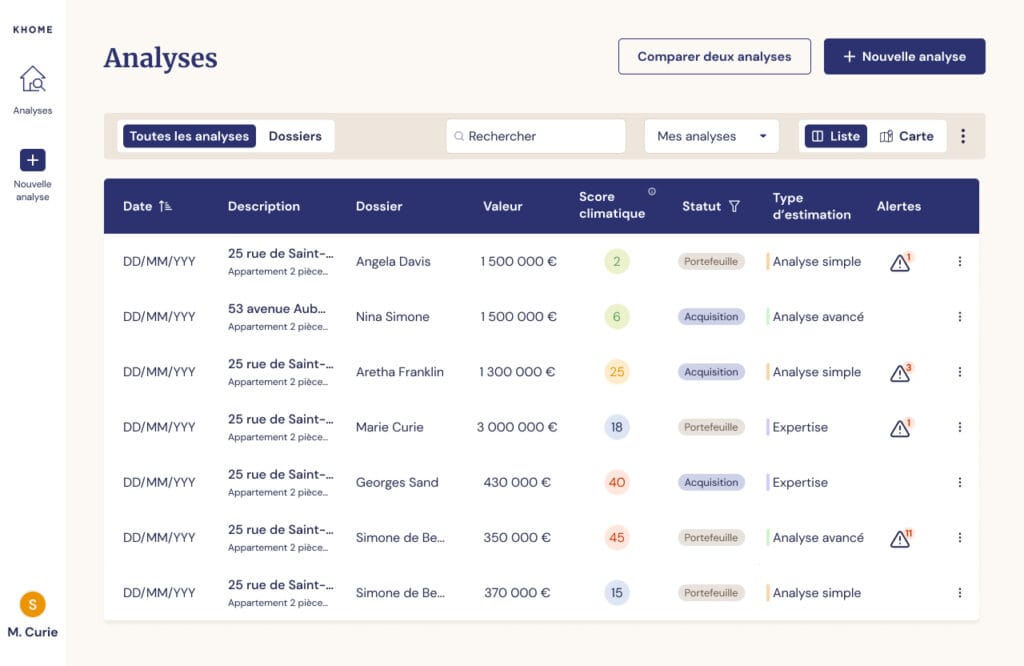The height and width of the screenshot is (666, 1024).
Task: Open the Statut column filter icon
Action: click(x=734, y=206)
